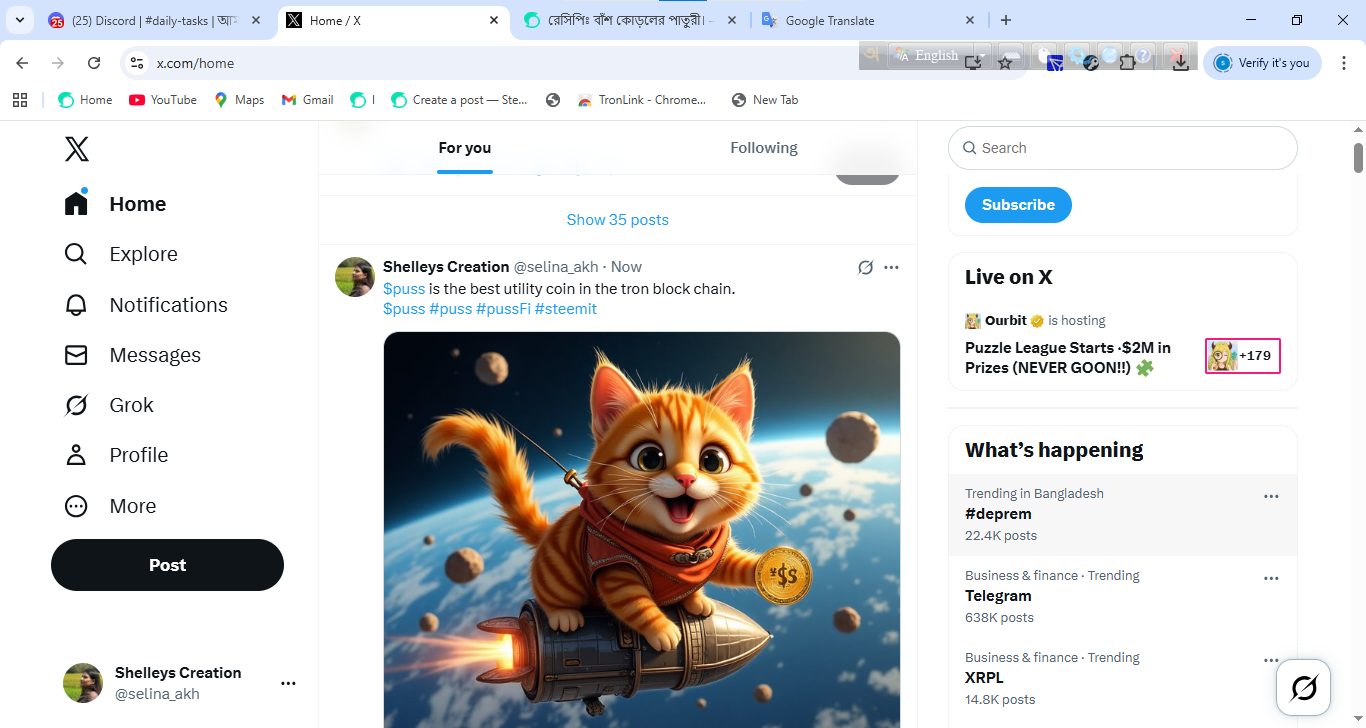Viewport: 1366px width, 728px height.
Task: Open the XRPL trending topic
Action: point(1123,679)
